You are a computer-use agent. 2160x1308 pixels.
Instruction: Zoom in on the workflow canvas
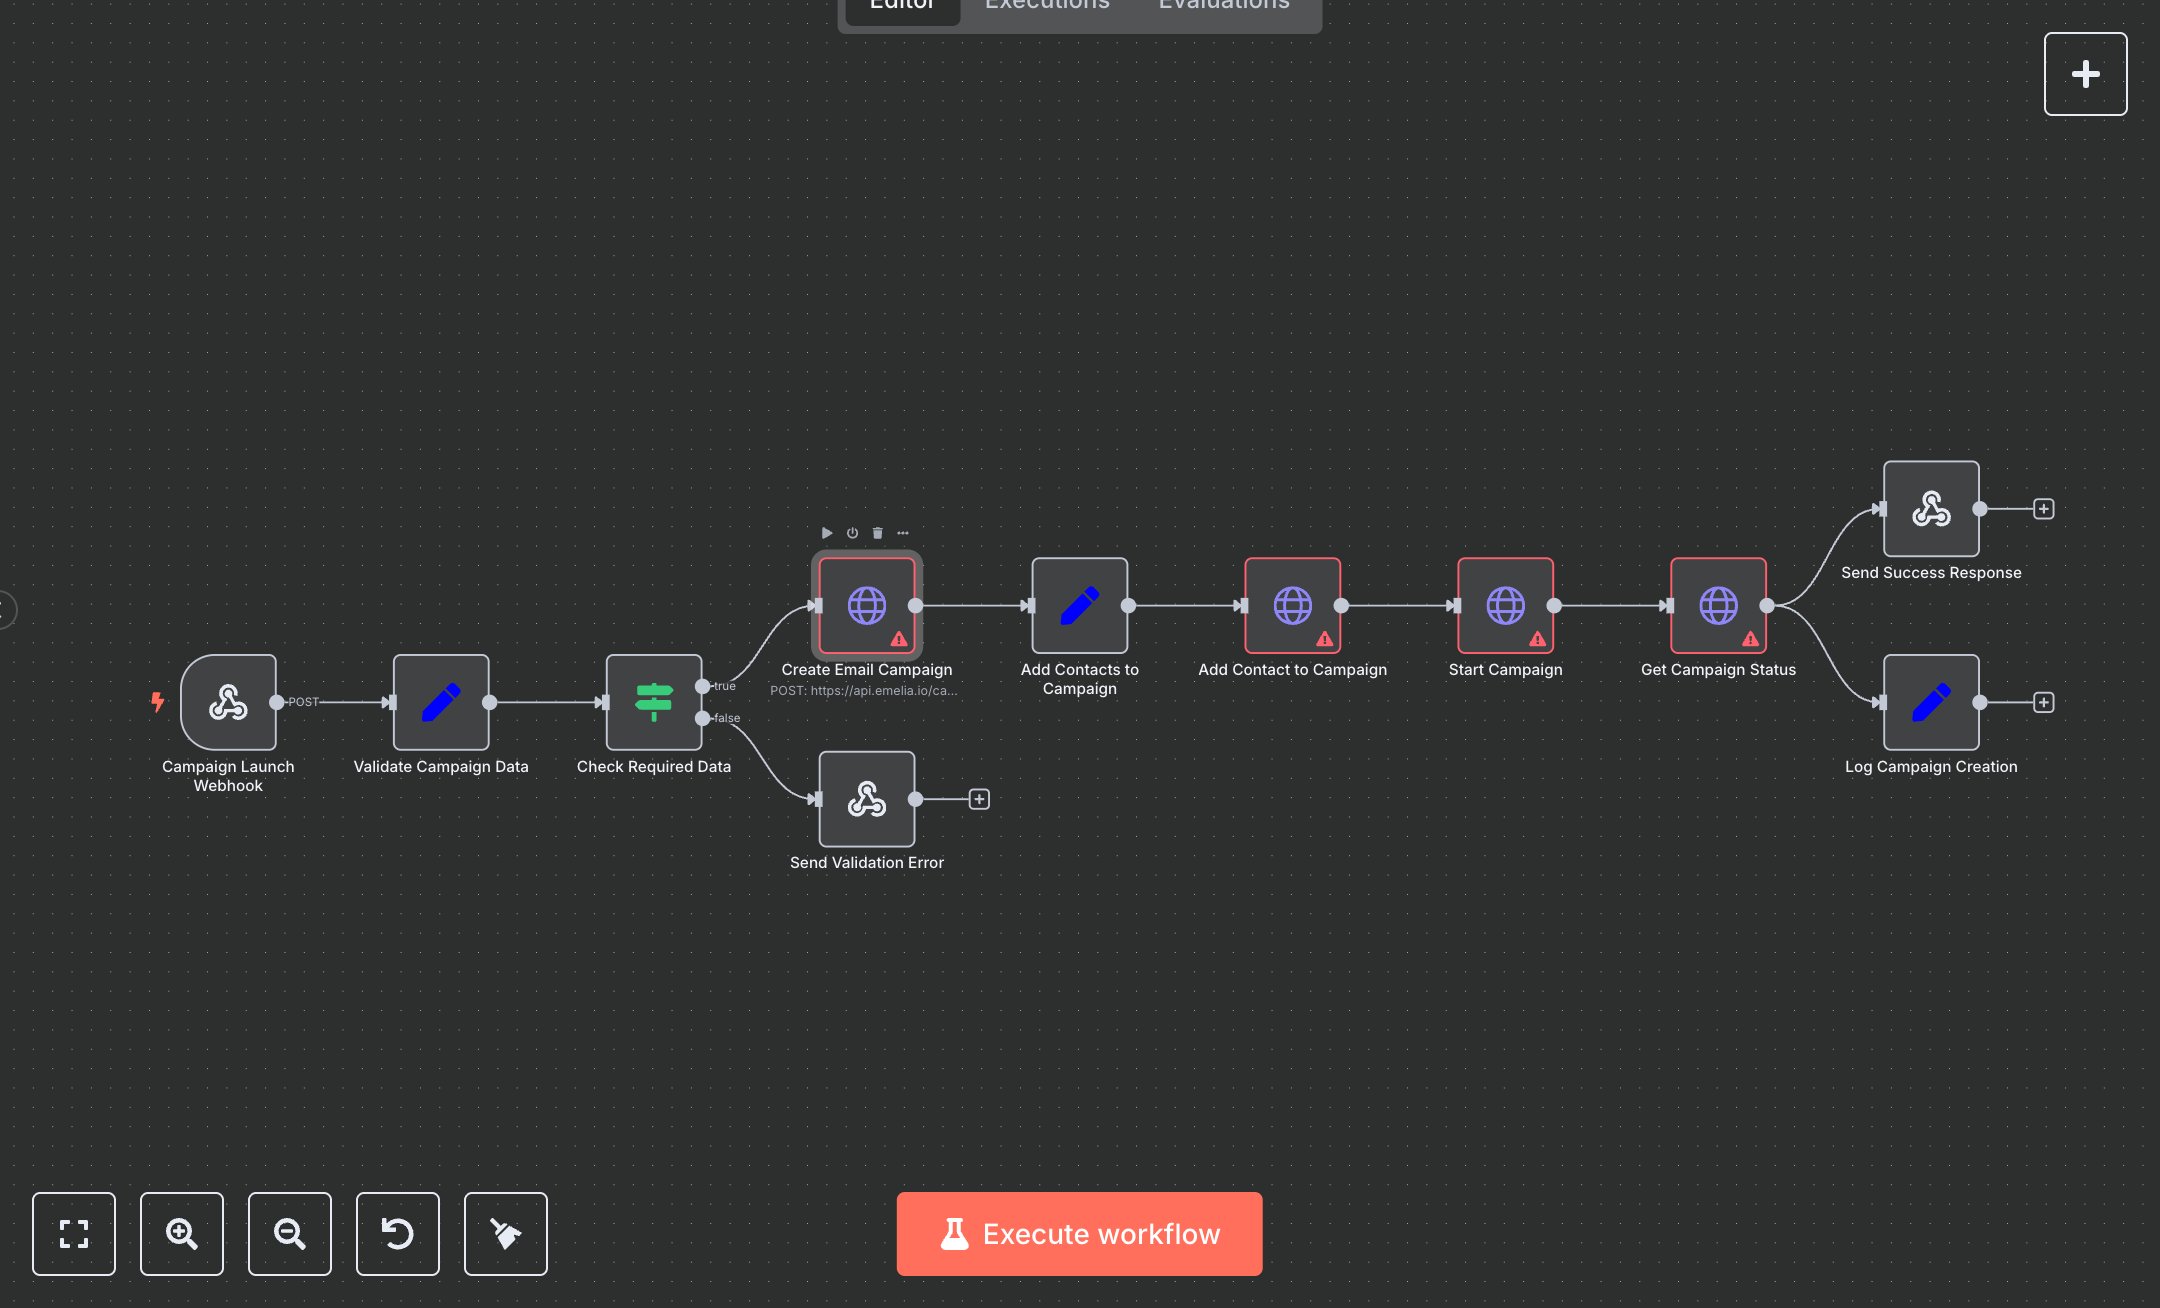181,1234
